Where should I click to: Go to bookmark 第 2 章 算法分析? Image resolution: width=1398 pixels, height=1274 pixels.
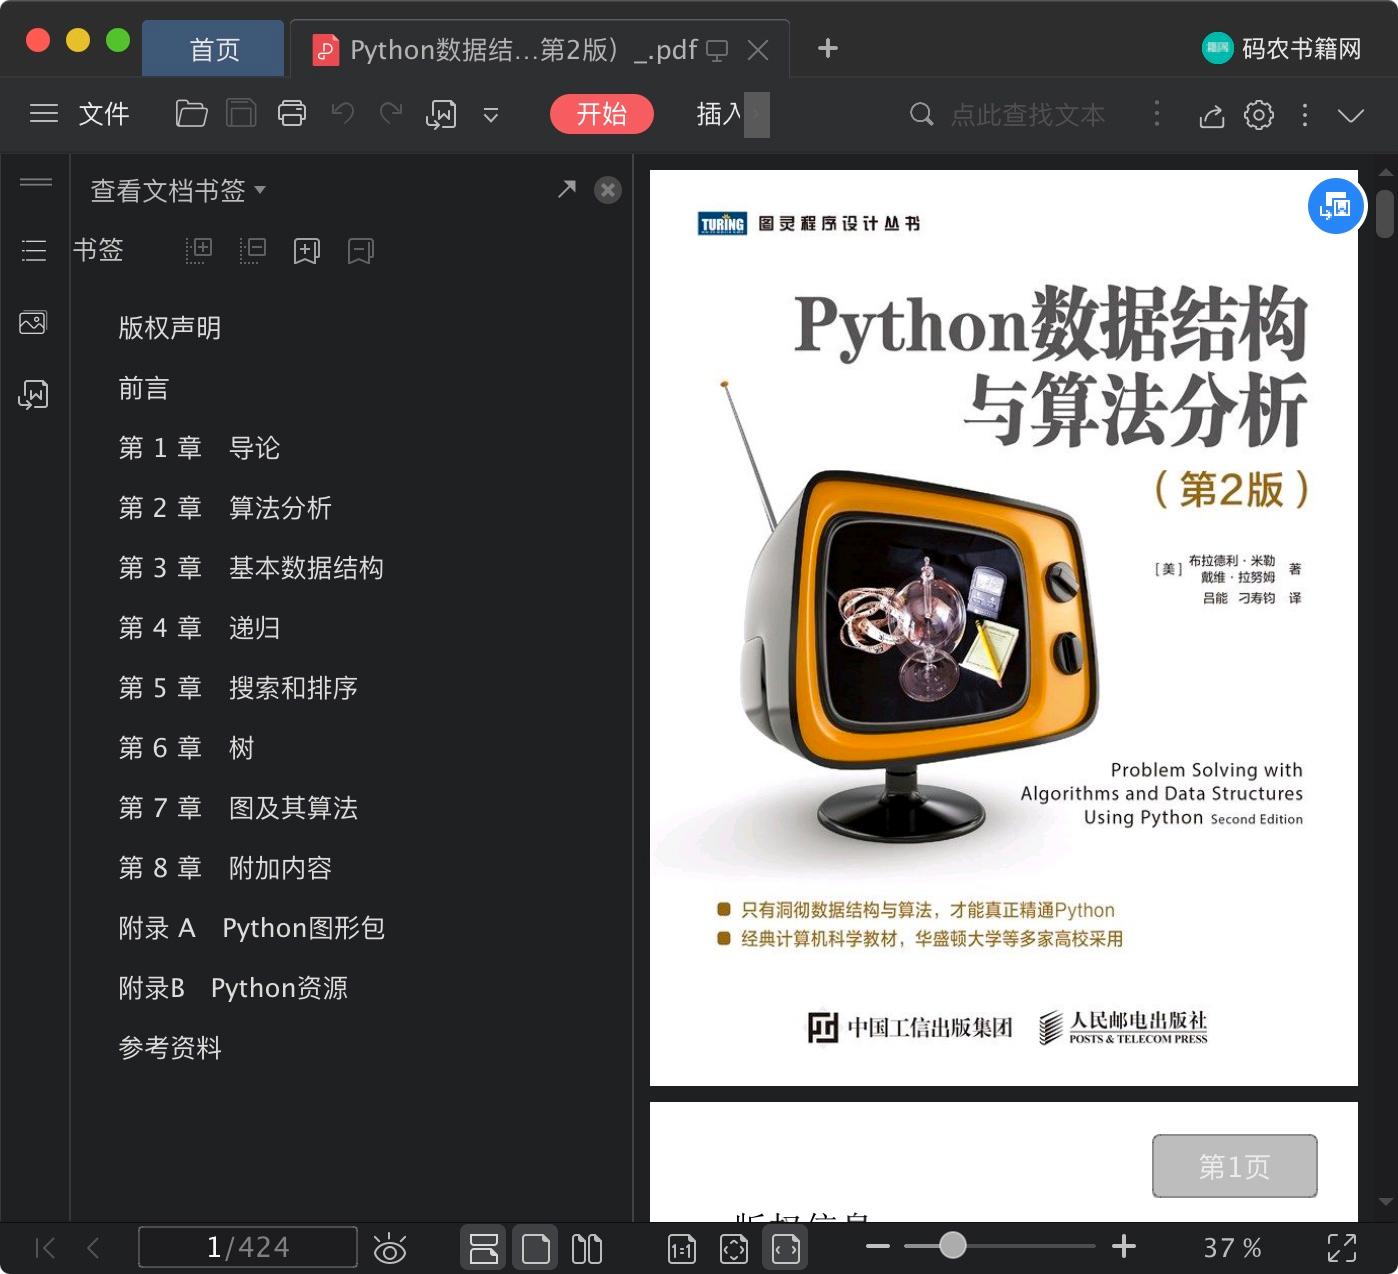coord(225,508)
